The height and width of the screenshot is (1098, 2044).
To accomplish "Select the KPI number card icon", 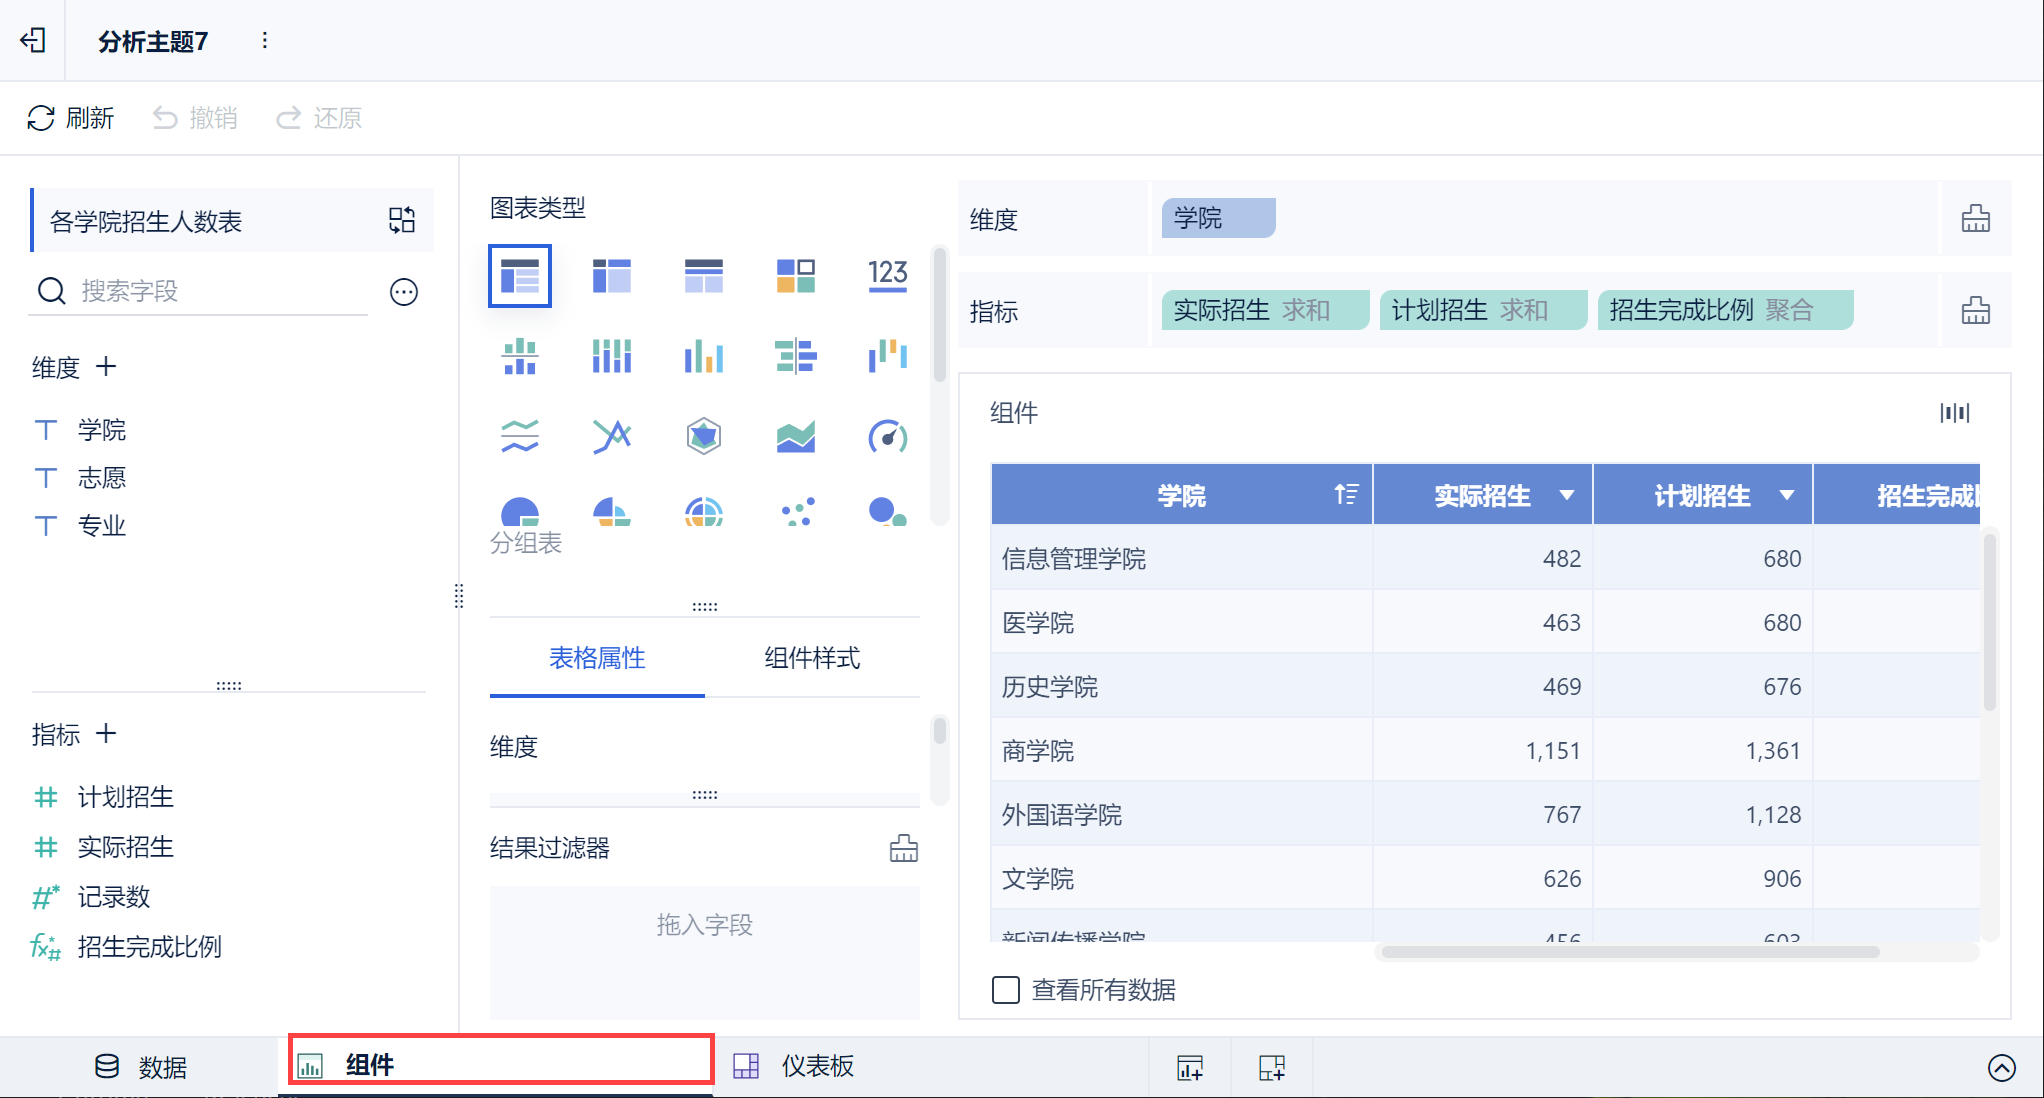I will click(x=887, y=275).
